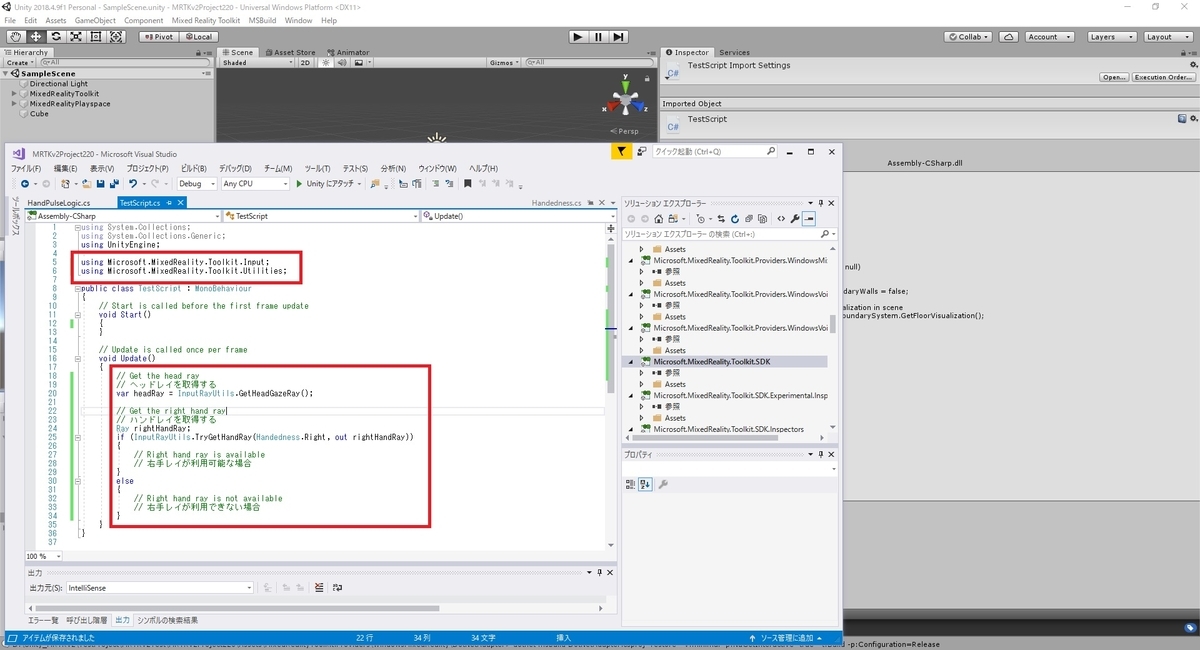Viewport: 1200px width, 650px height.
Task: Click Unity にアタッチ start button
Action: (326, 184)
